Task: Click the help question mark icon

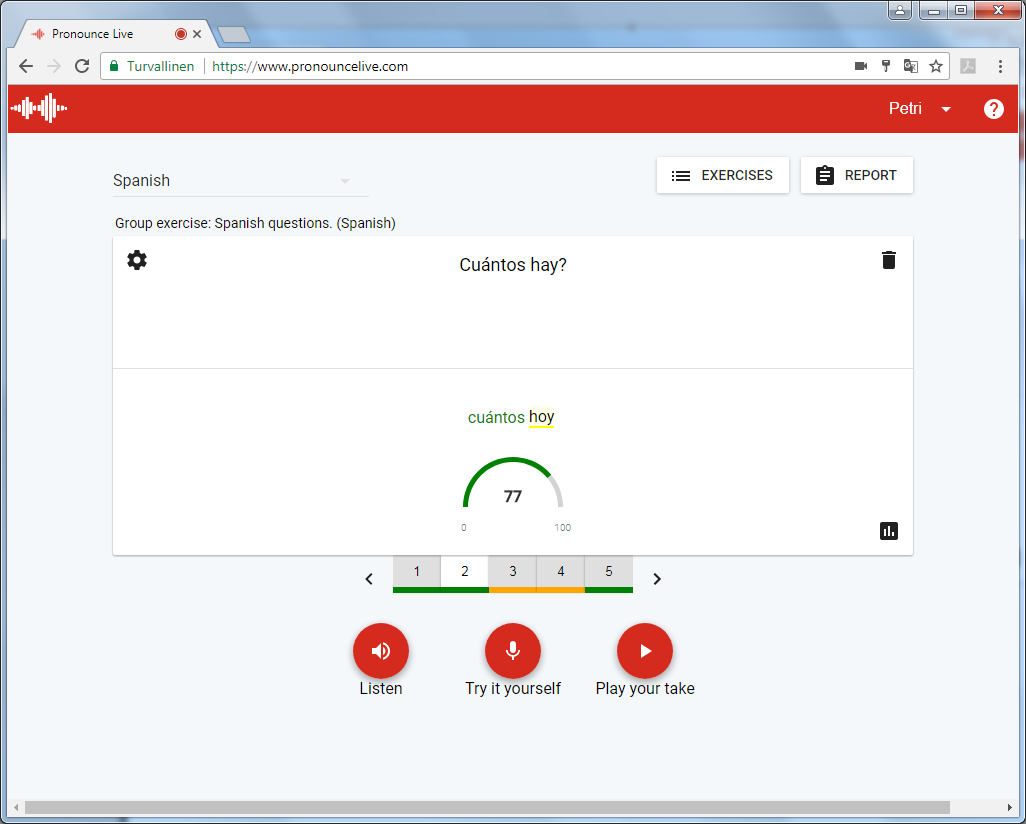Action: click(x=993, y=109)
